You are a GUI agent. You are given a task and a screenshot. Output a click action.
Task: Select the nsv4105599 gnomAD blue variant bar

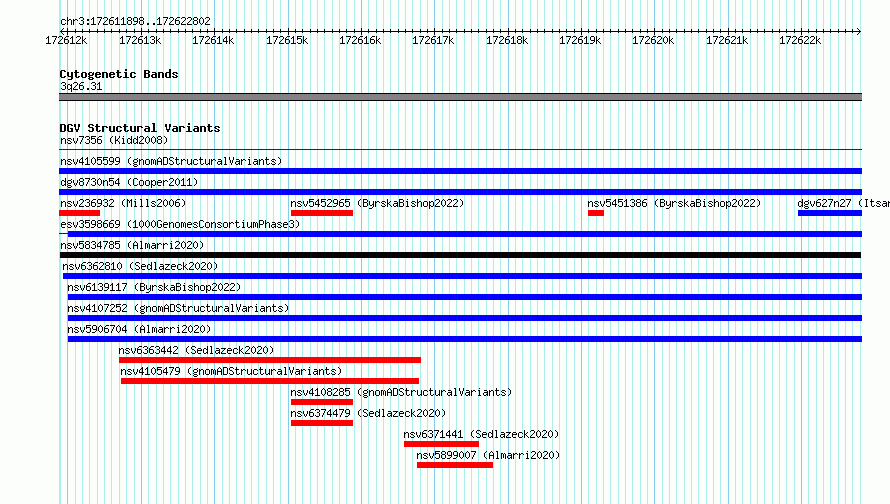460,171
